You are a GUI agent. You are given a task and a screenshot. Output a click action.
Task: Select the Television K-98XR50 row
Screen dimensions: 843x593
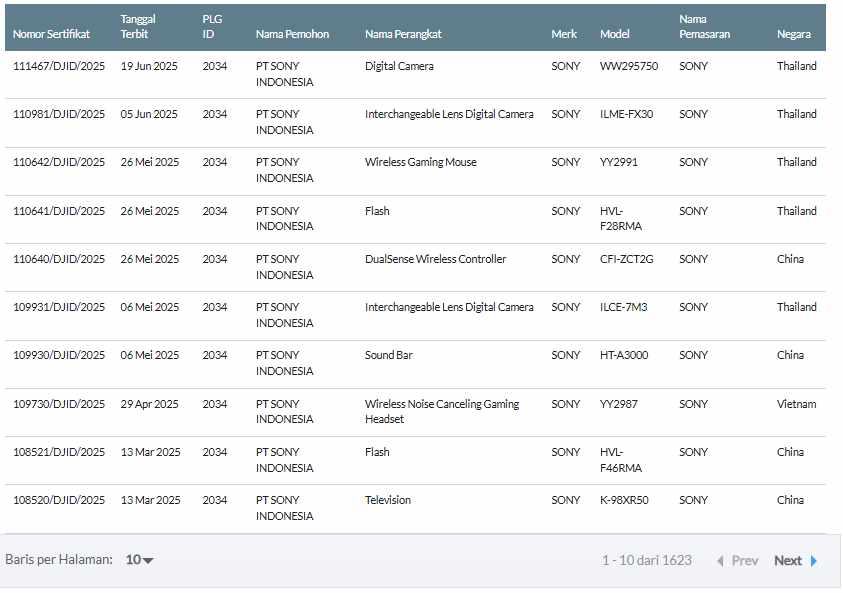point(388,500)
